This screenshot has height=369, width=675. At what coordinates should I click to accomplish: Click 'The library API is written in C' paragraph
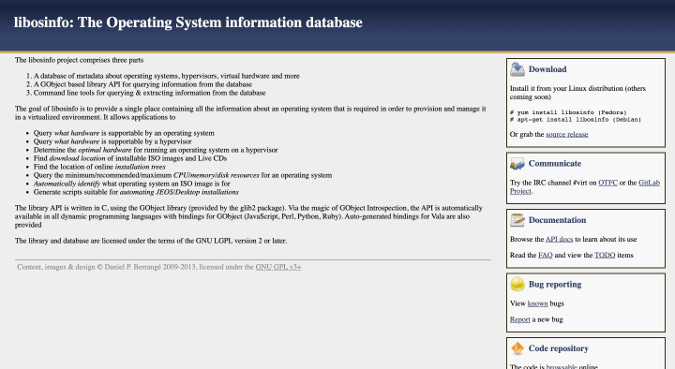(x=249, y=216)
